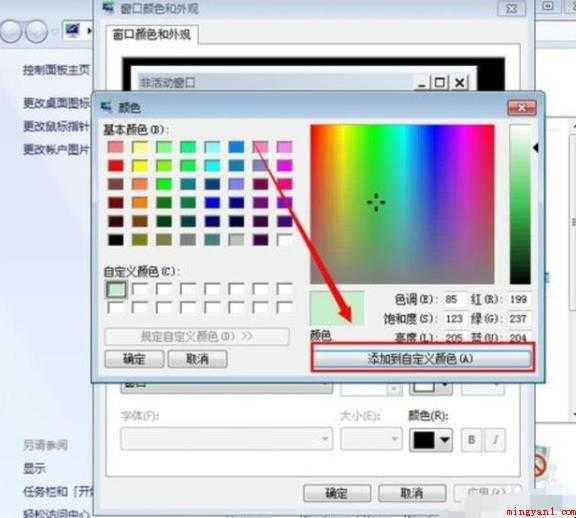Click 取消 in the Color dialog
576x518 pixels.
pos(197,359)
